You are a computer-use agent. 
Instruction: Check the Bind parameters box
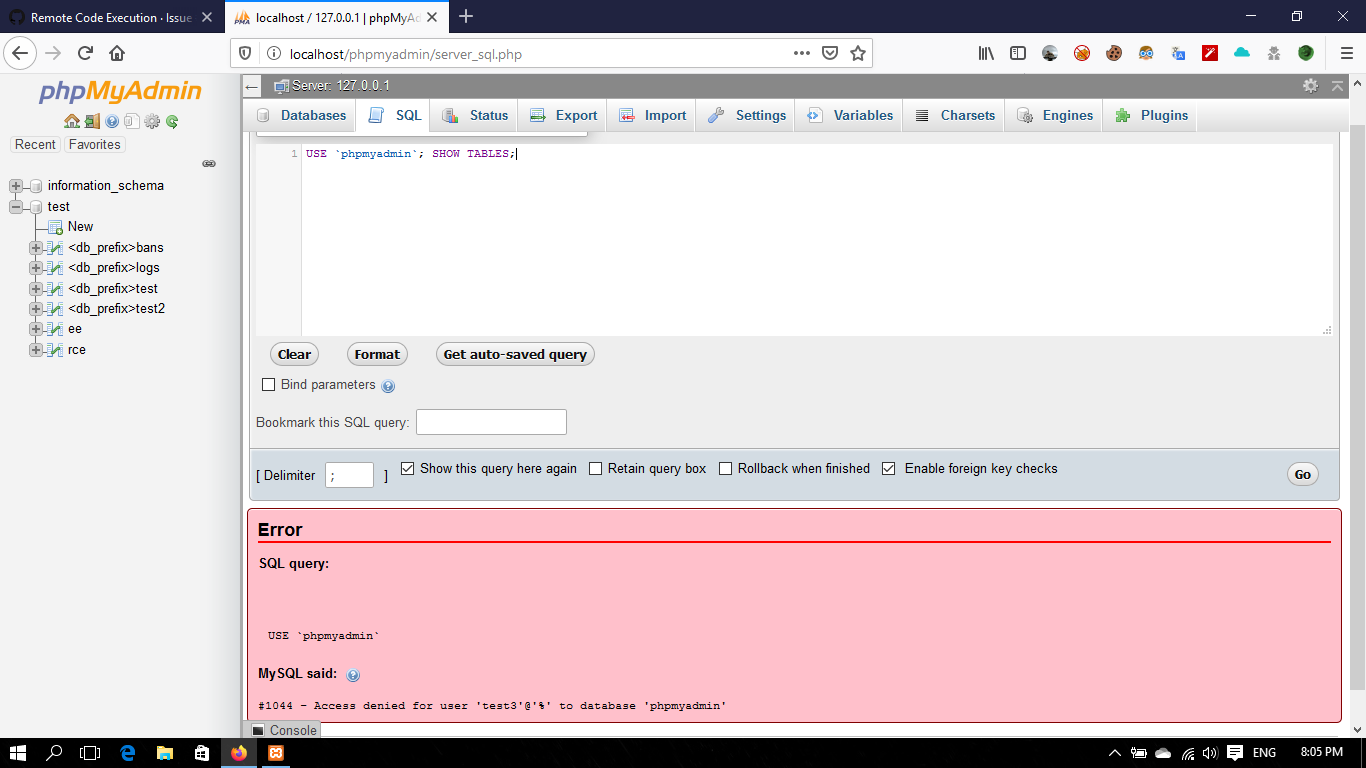tap(268, 384)
